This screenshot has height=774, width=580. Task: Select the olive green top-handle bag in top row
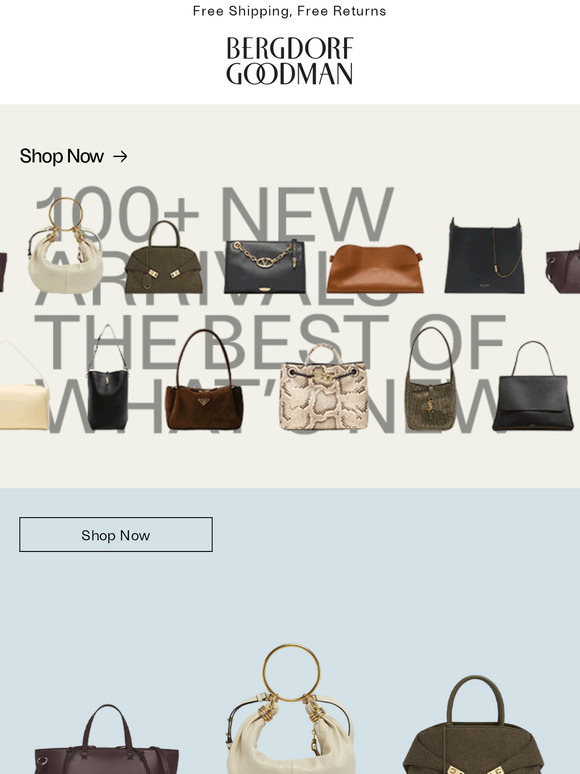[164, 257]
